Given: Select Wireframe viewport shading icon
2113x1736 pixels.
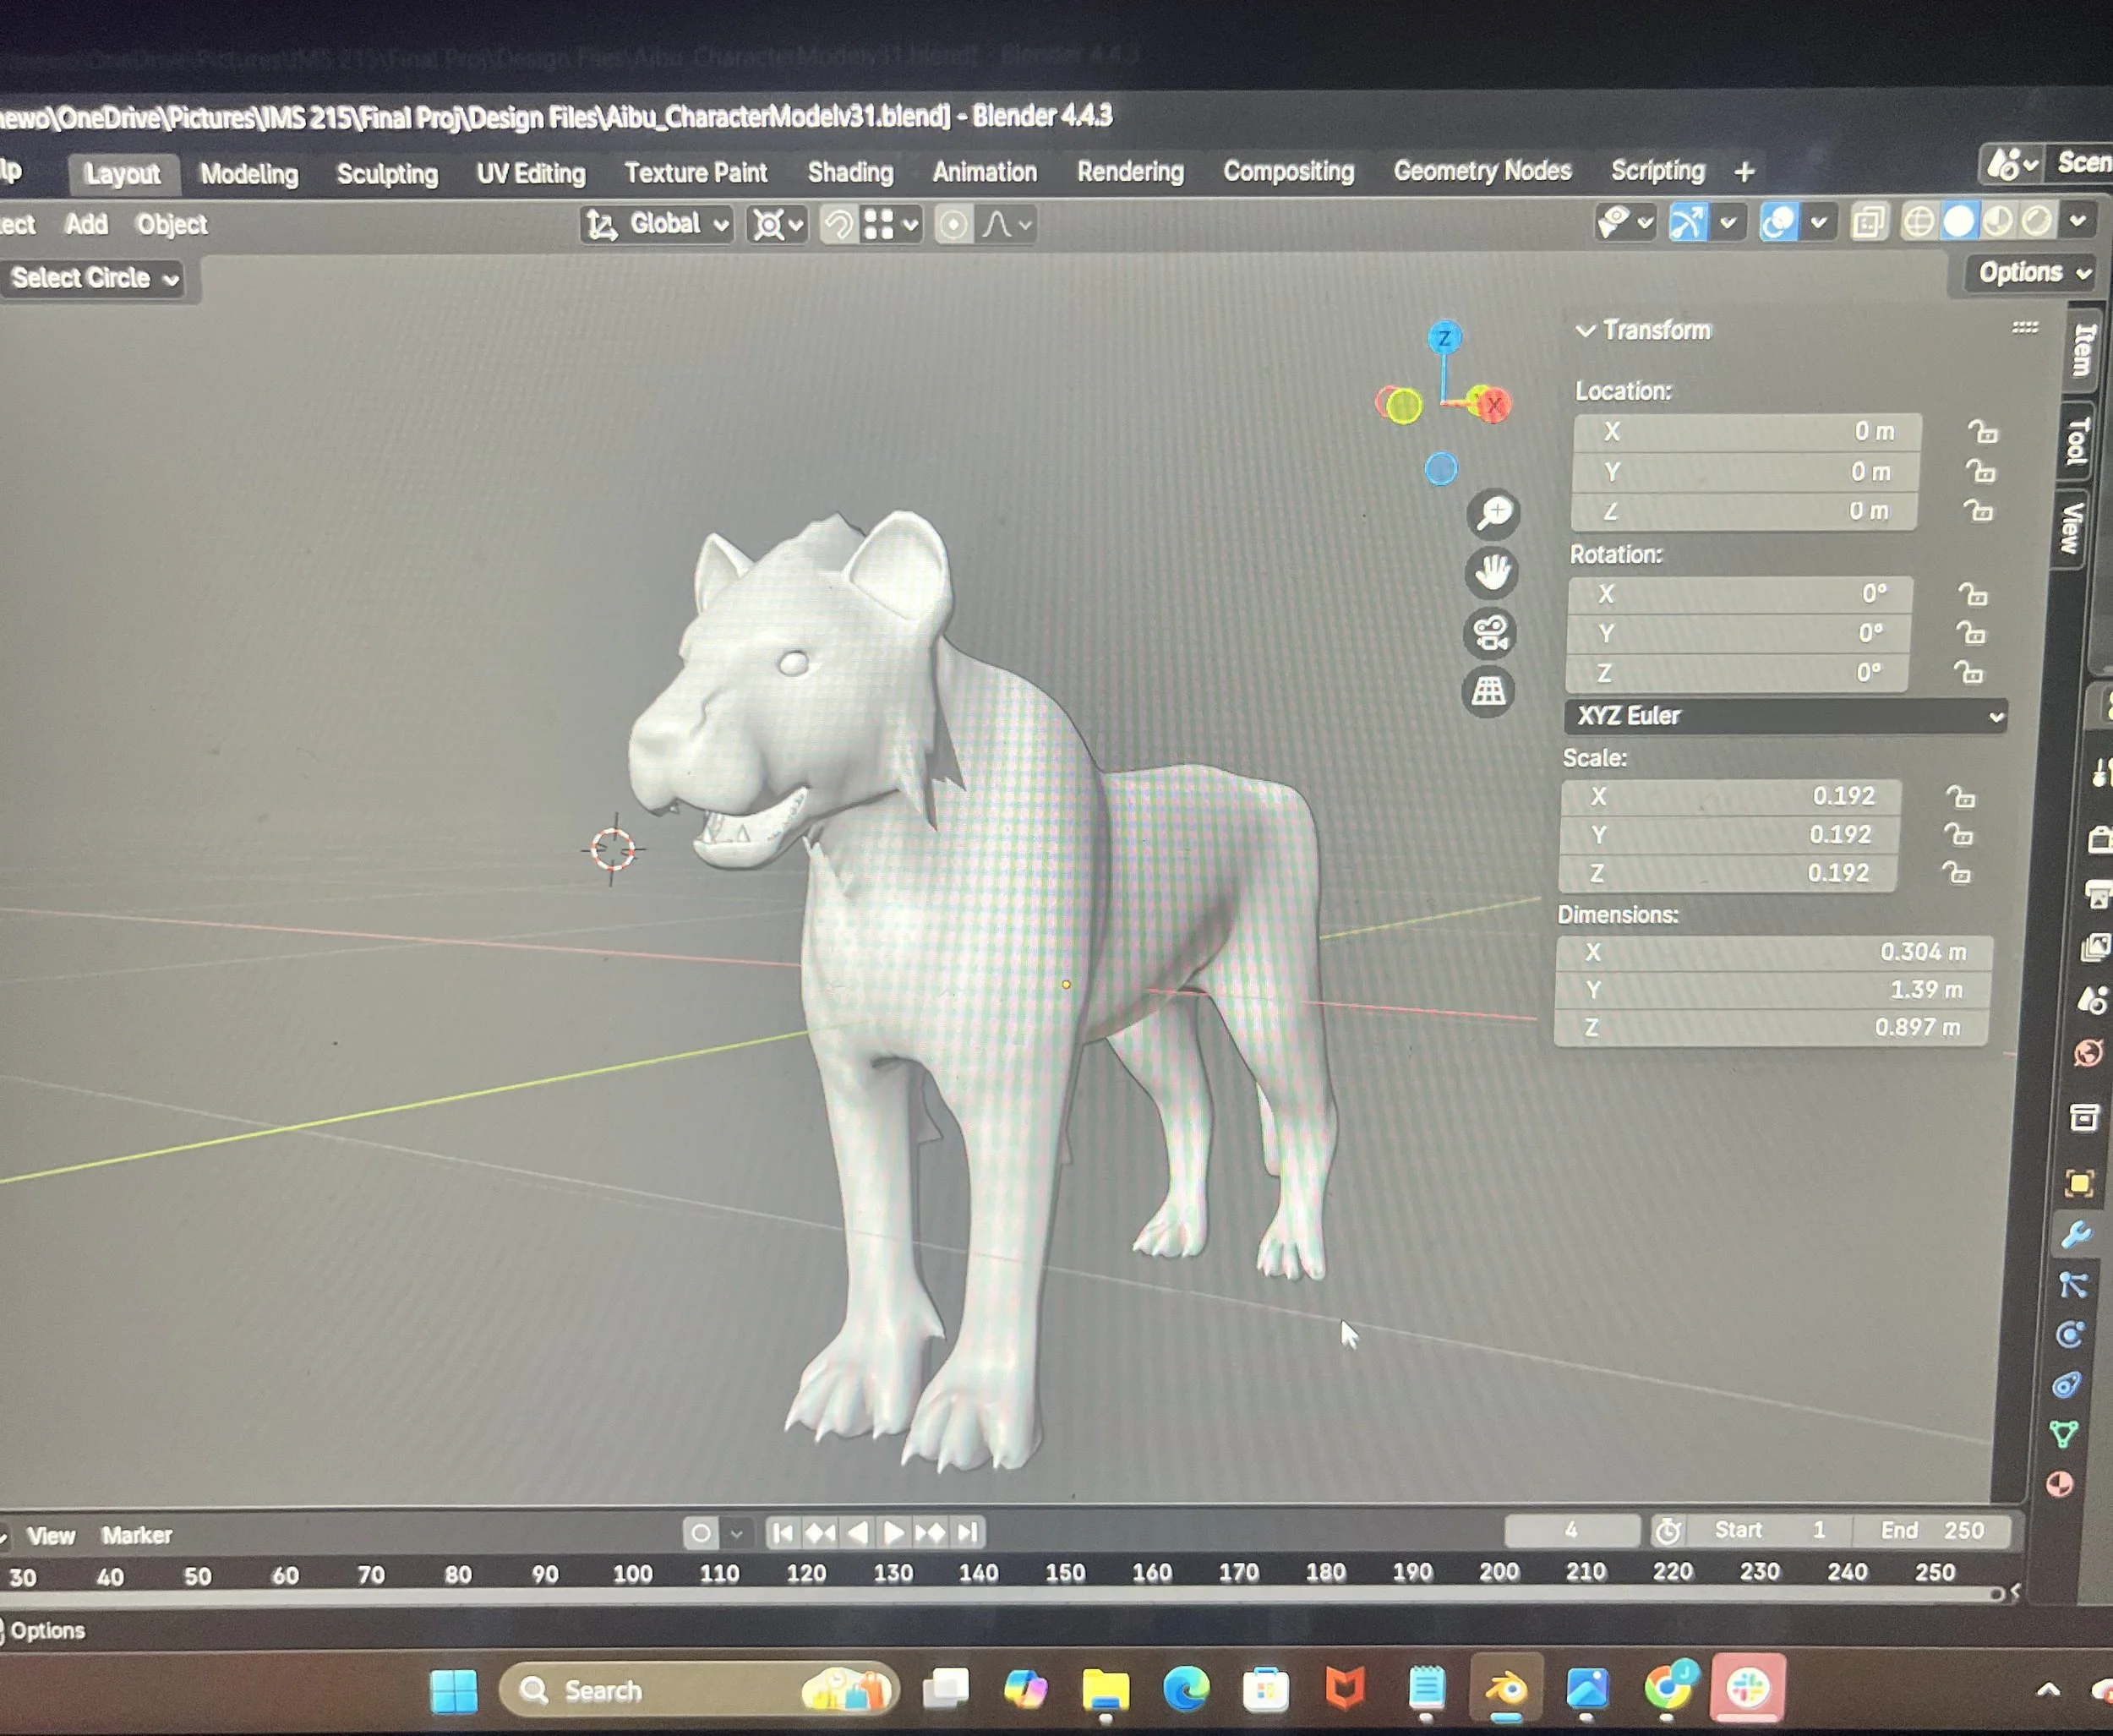Looking at the screenshot, I should point(1918,221).
